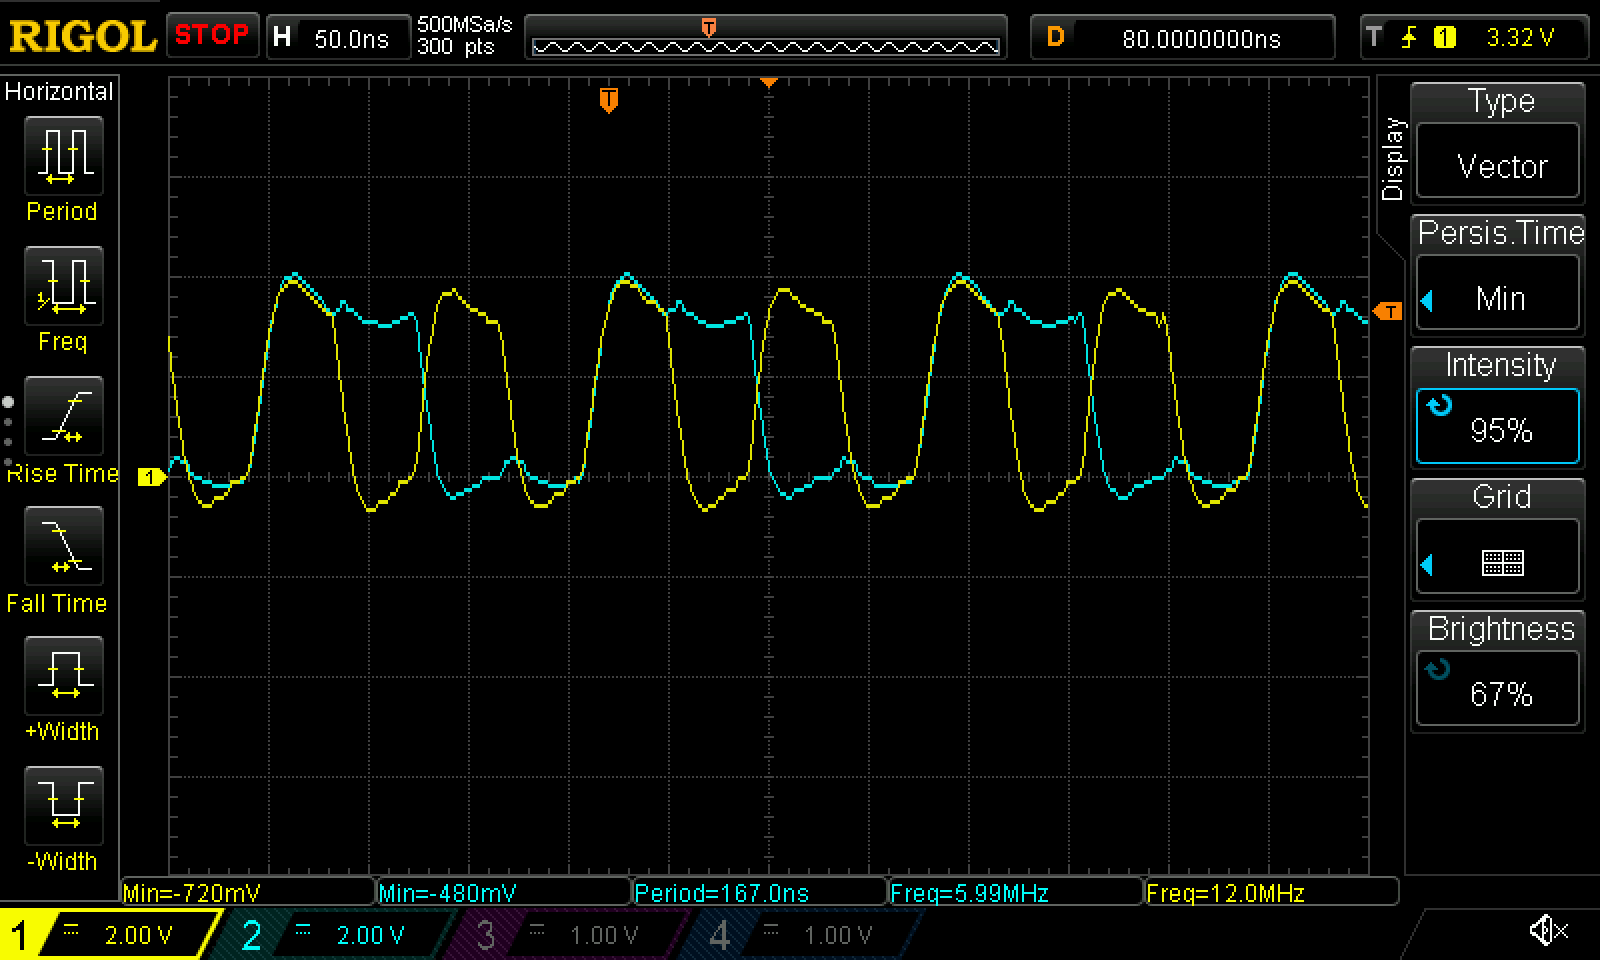
Task: Open the Persis.Time Min selector
Action: 1498,298
